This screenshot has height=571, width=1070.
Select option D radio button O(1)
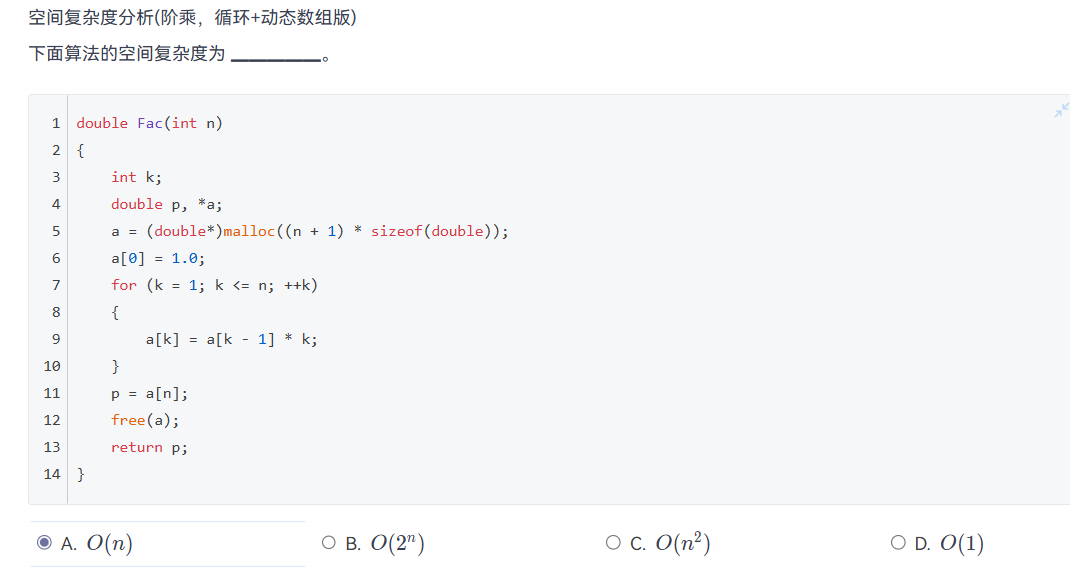898,542
